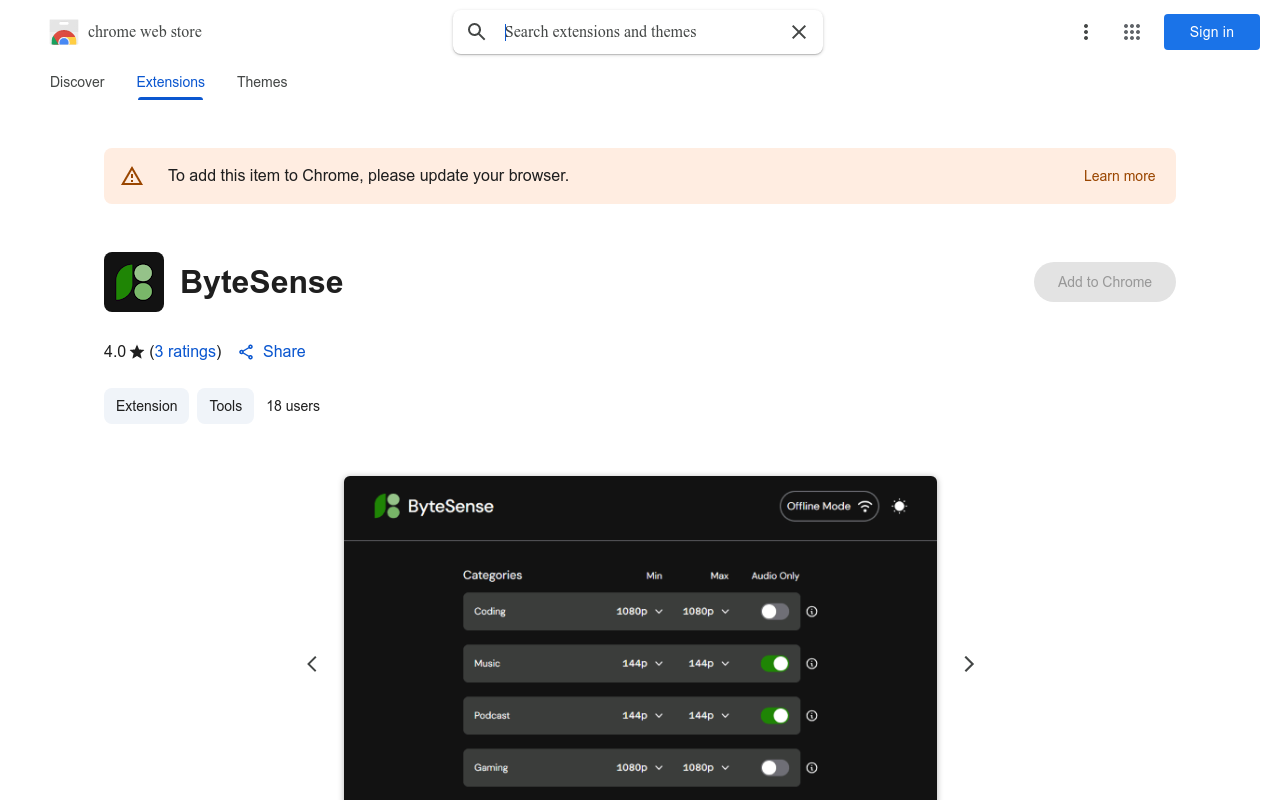Click the ByteSense title heading
Screen dimensions: 1280x800
[x=262, y=282]
